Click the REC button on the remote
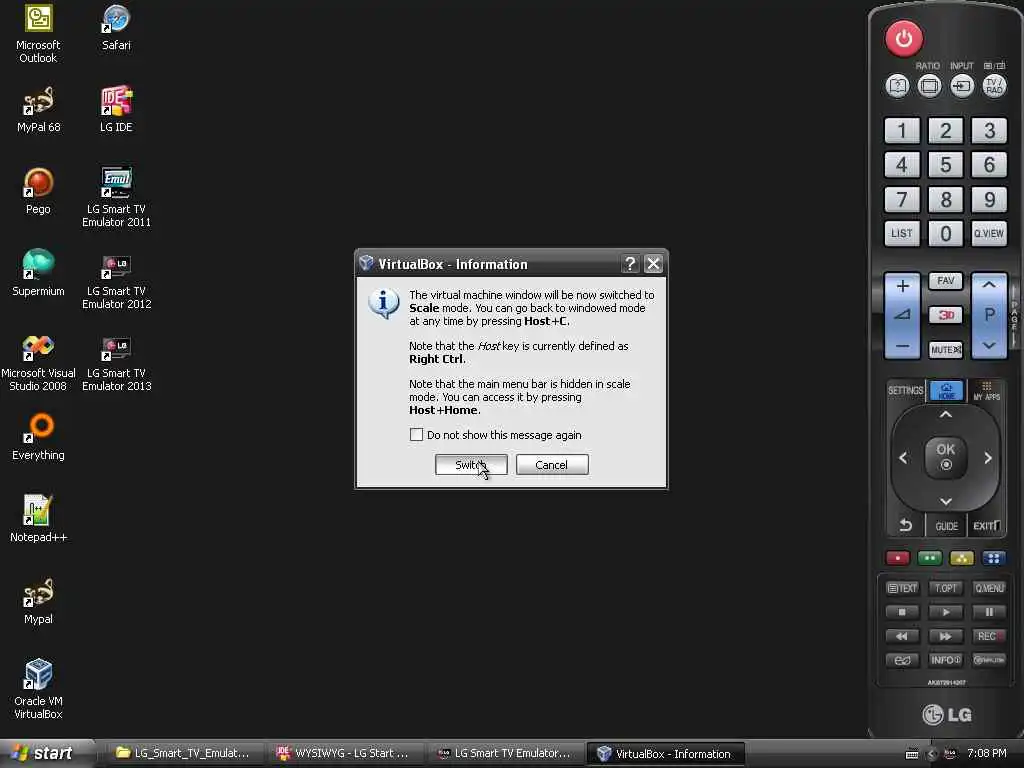Image resolution: width=1024 pixels, height=768 pixels. [x=989, y=636]
